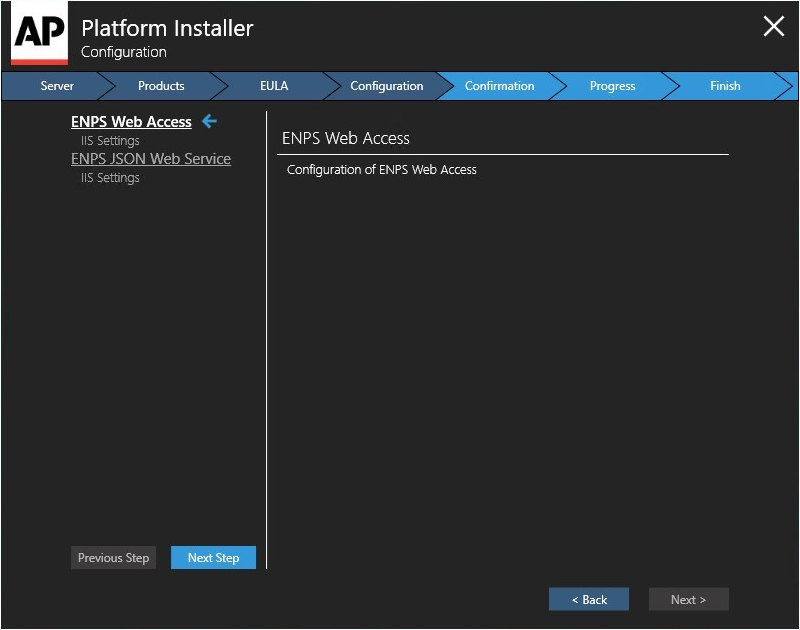
Task: Click the AP logo icon
Action: coord(39,33)
